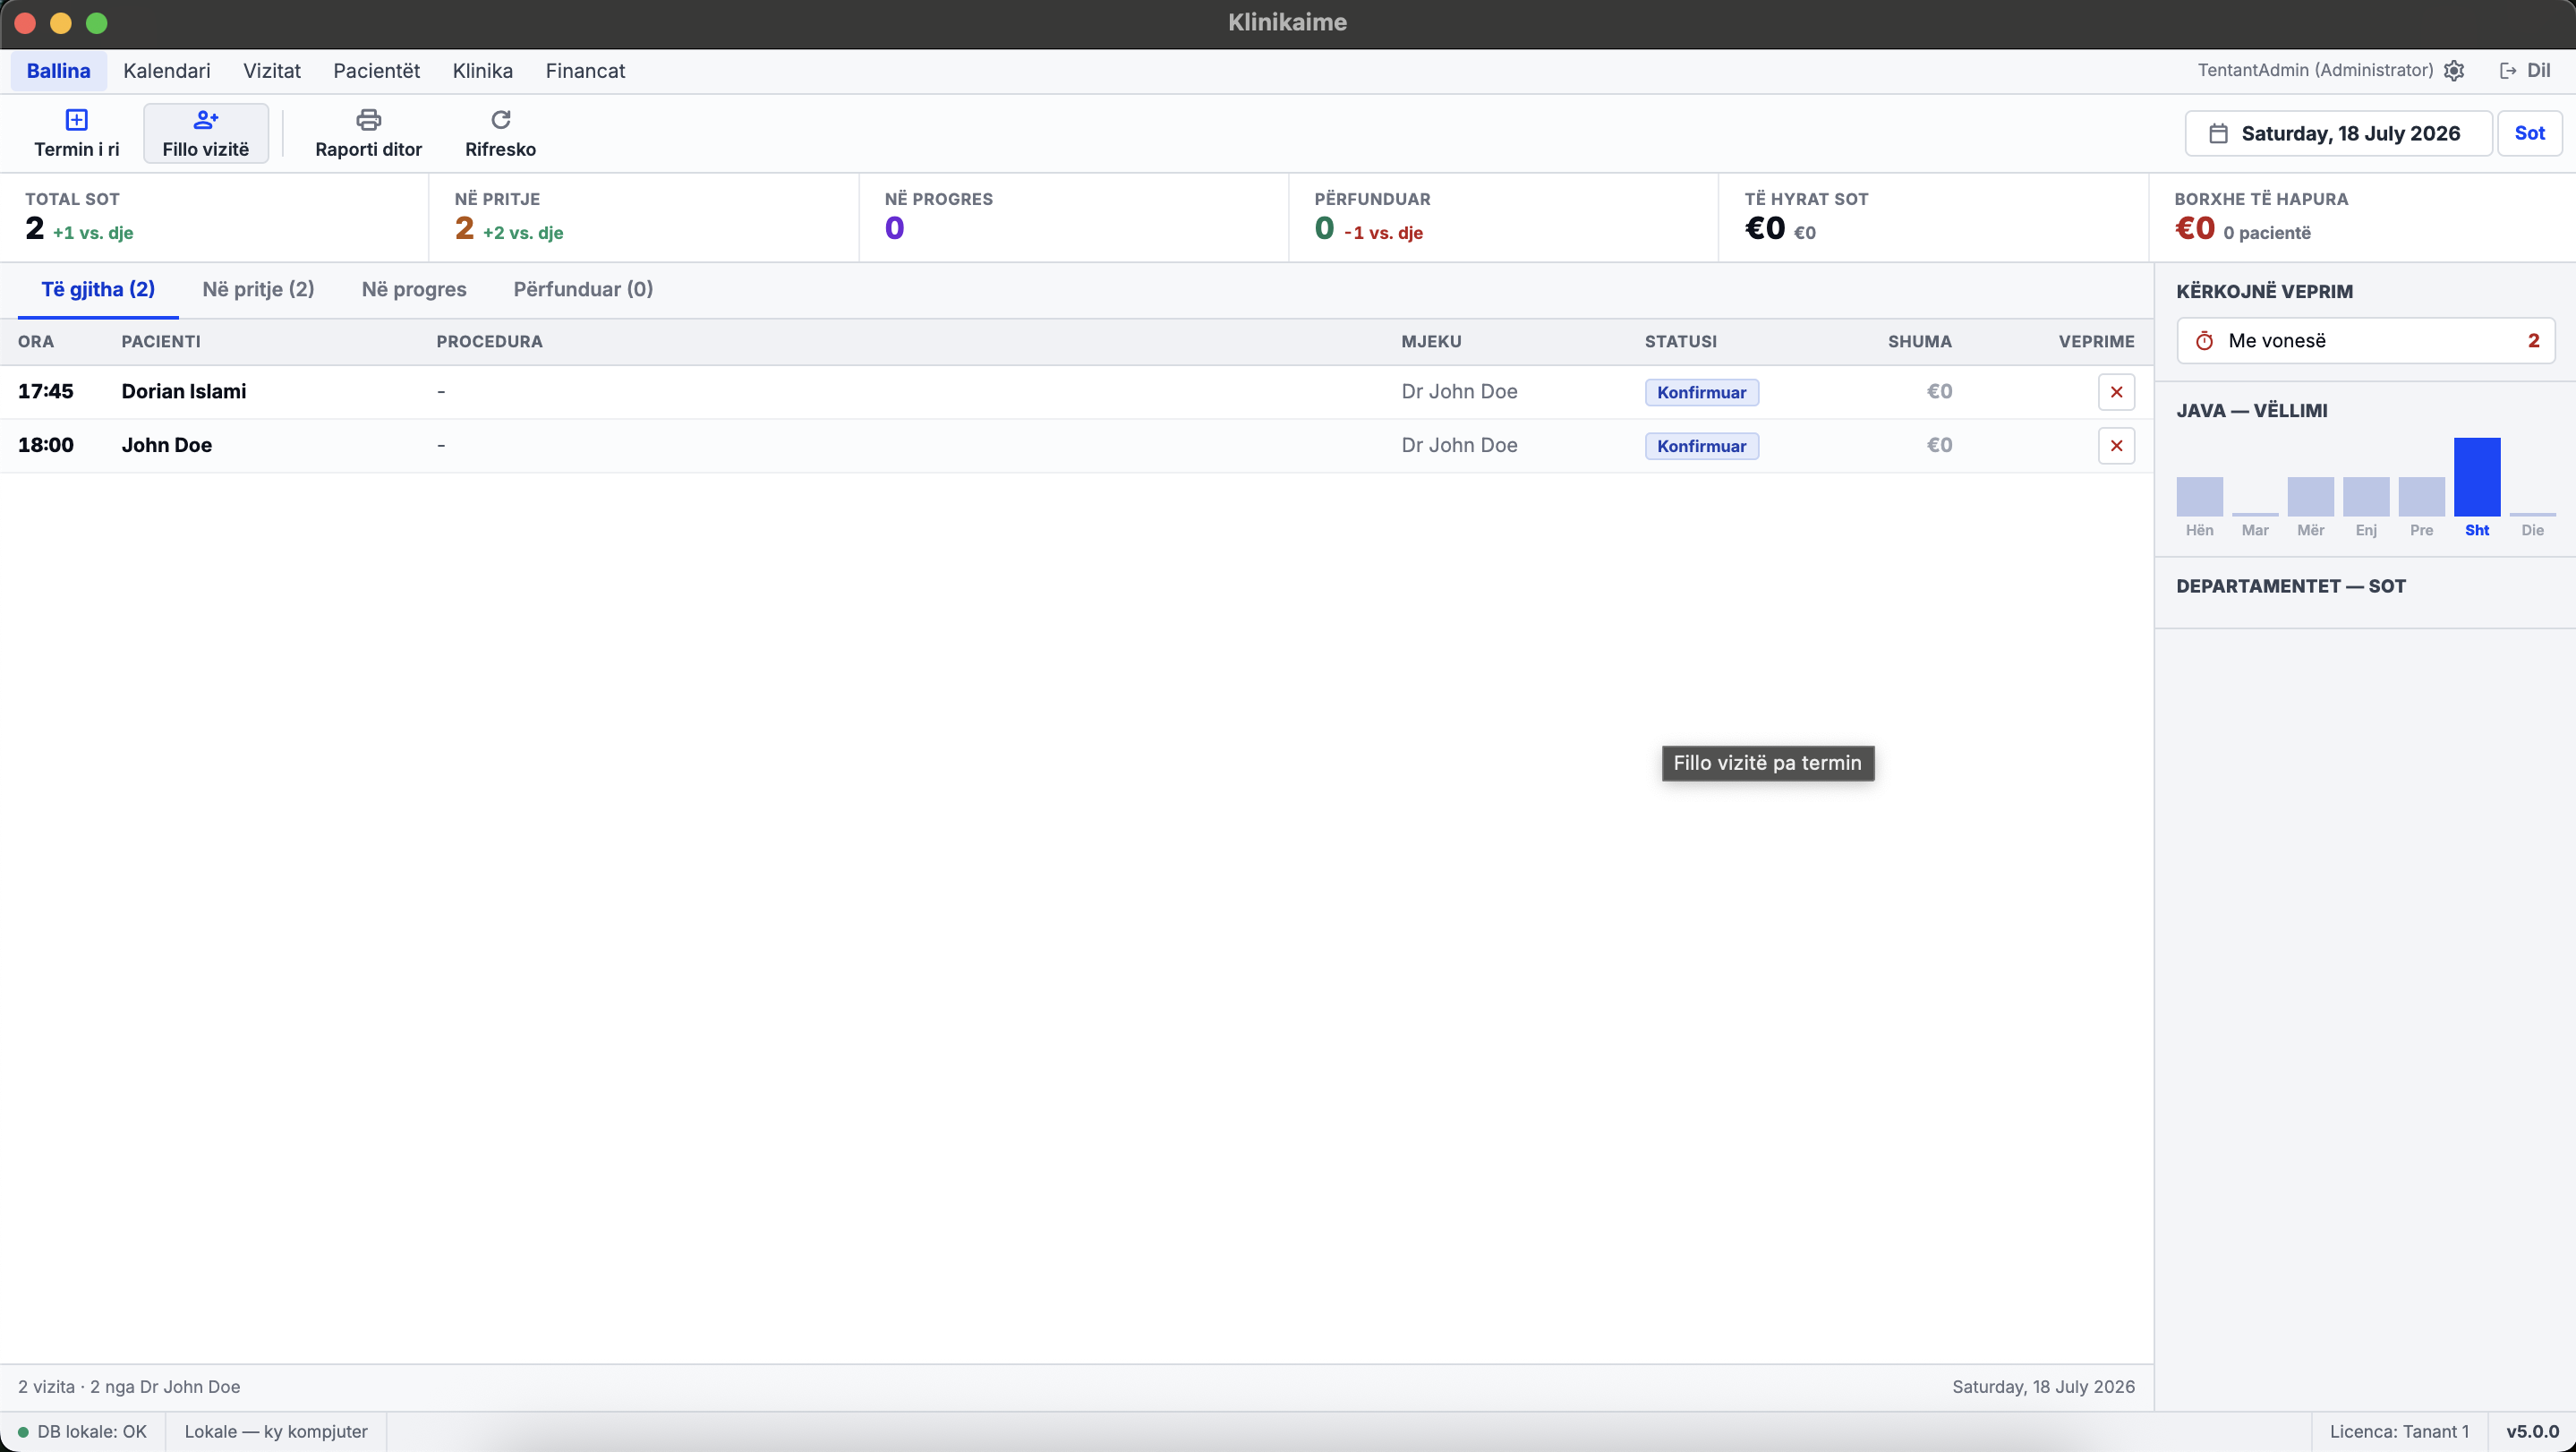Click the Hën bar in weekly chart
The height and width of the screenshot is (1452, 2576).
[x=2199, y=497]
